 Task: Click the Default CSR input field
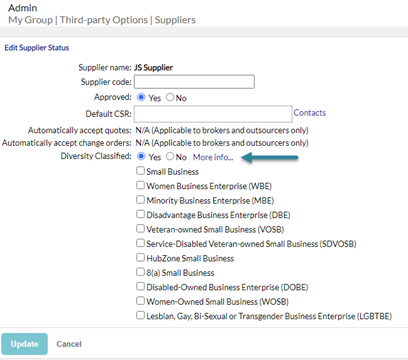point(213,114)
